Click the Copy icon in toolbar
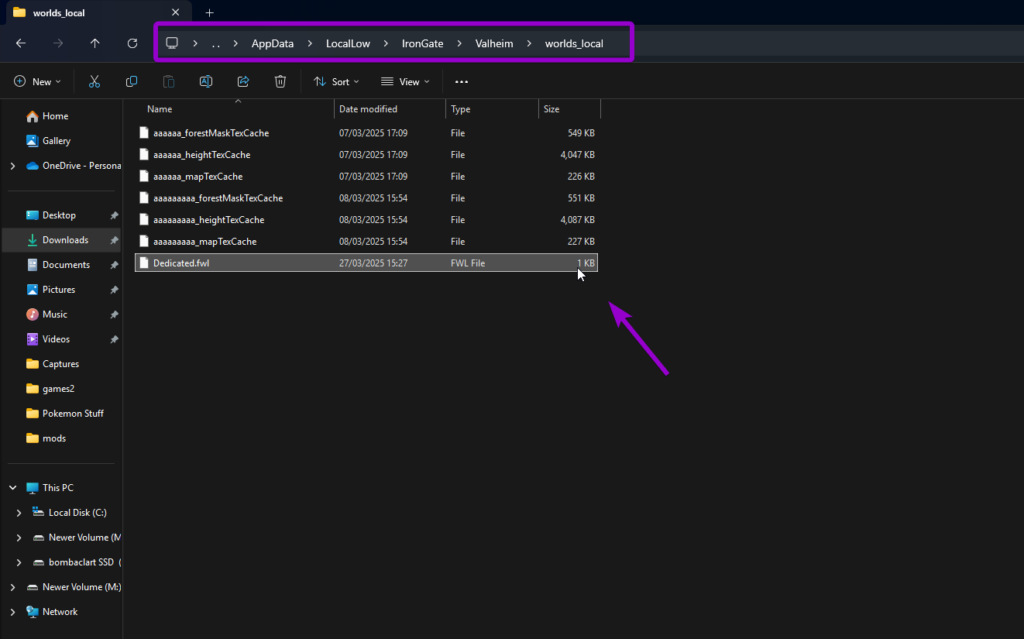The width and height of the screenshot is (1024, 639). pos(131,82)
